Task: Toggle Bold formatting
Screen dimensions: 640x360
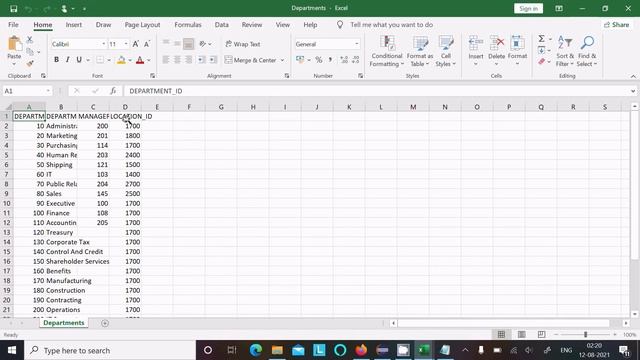Action: point(56,60)
